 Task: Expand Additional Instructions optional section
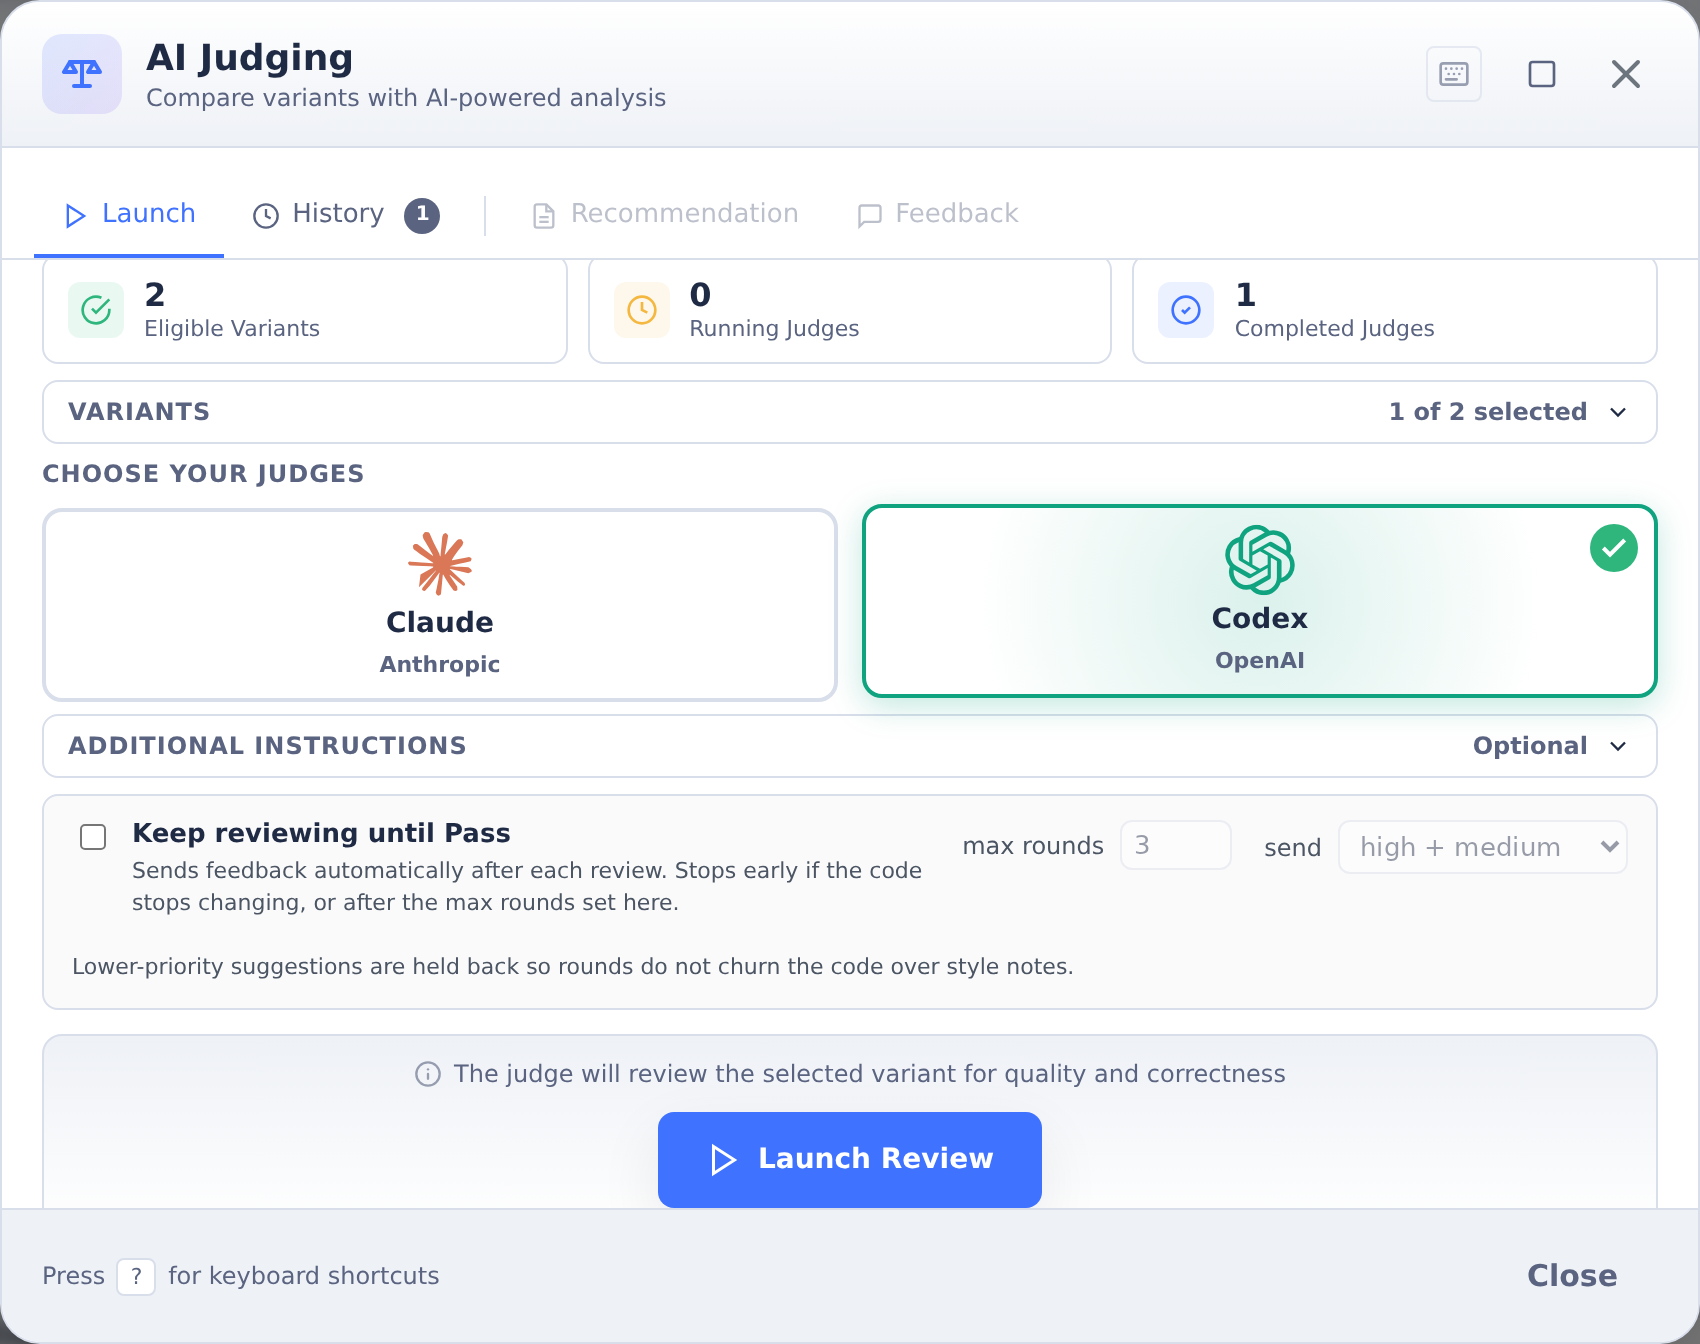pyautogui.click(x=850, y=746)
